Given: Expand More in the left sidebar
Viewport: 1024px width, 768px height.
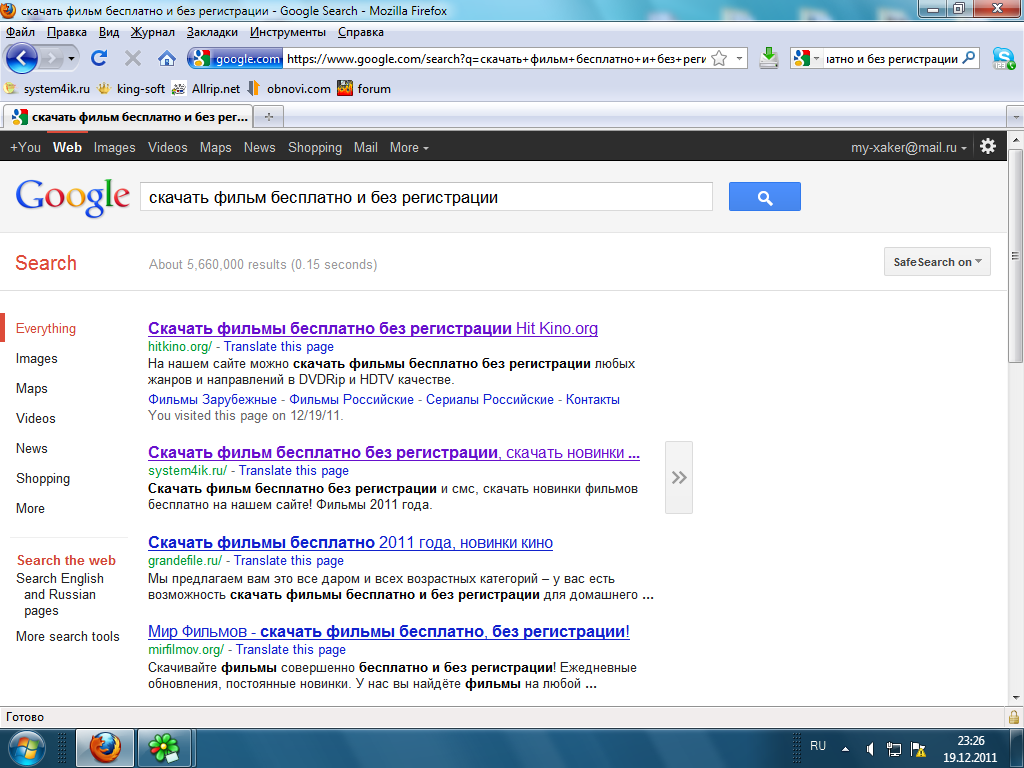Looking at the screenshot, I should 30,508.
